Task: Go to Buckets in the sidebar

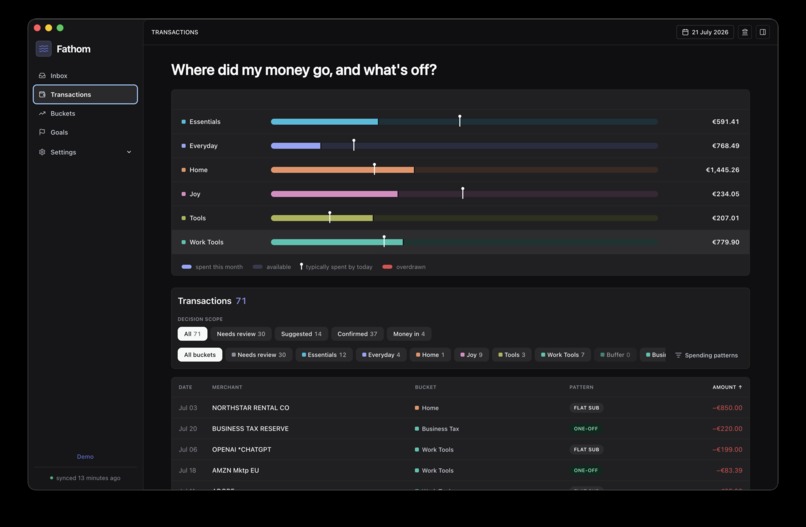Action: 85,113
